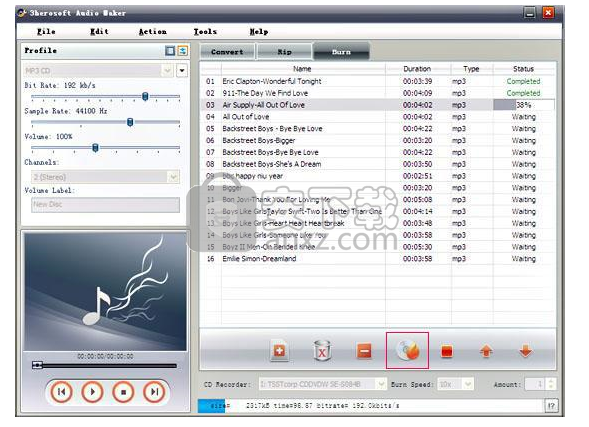Click the Status column header
Image resolution: width=589 pixels, height=427 pixels.
point(524,69)
